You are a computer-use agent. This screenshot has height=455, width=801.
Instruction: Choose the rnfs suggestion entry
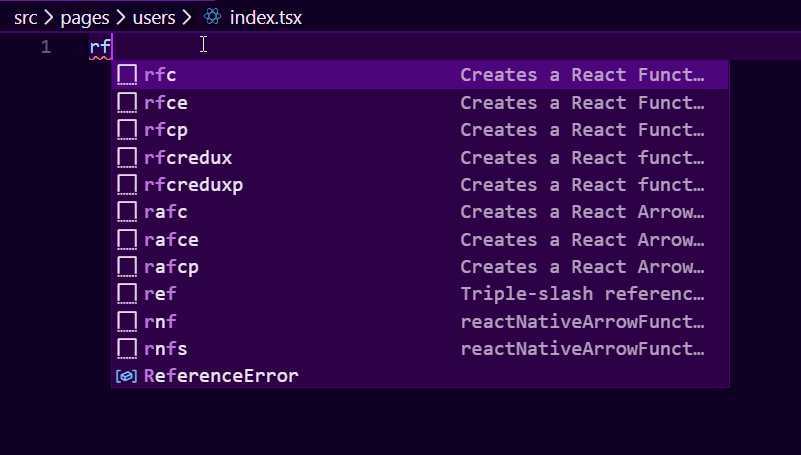coord(166,349)
